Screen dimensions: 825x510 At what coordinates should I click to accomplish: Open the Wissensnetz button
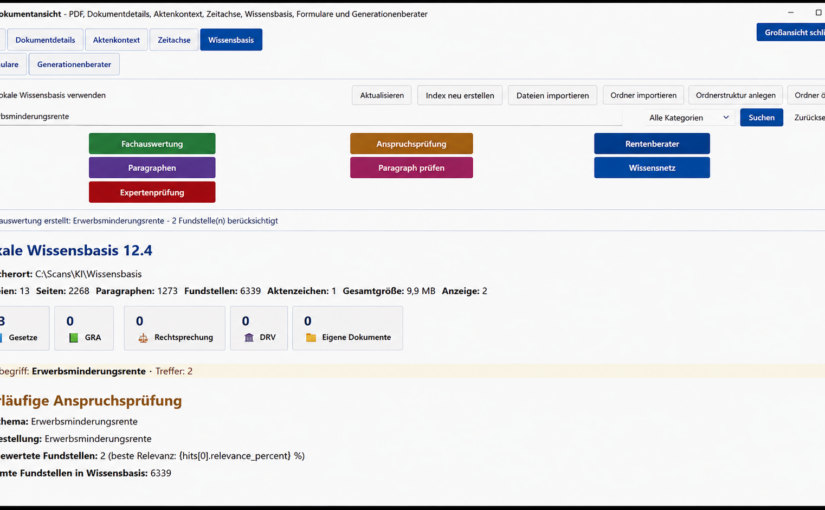pos(652,168)
